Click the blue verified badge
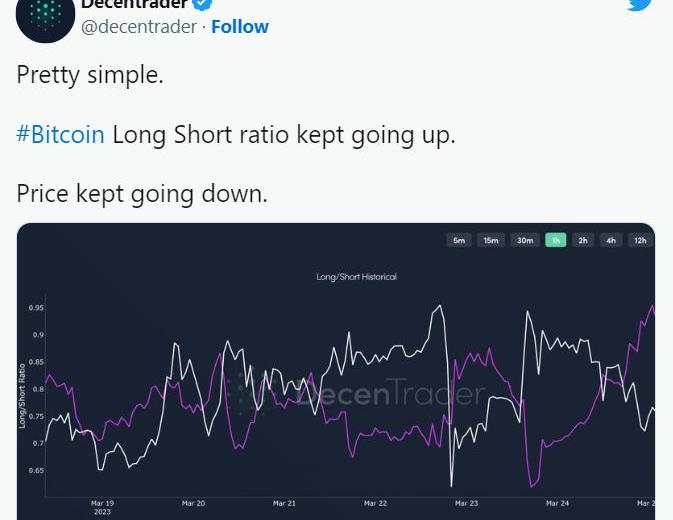673x520 pixels. [x=202, y=4]
